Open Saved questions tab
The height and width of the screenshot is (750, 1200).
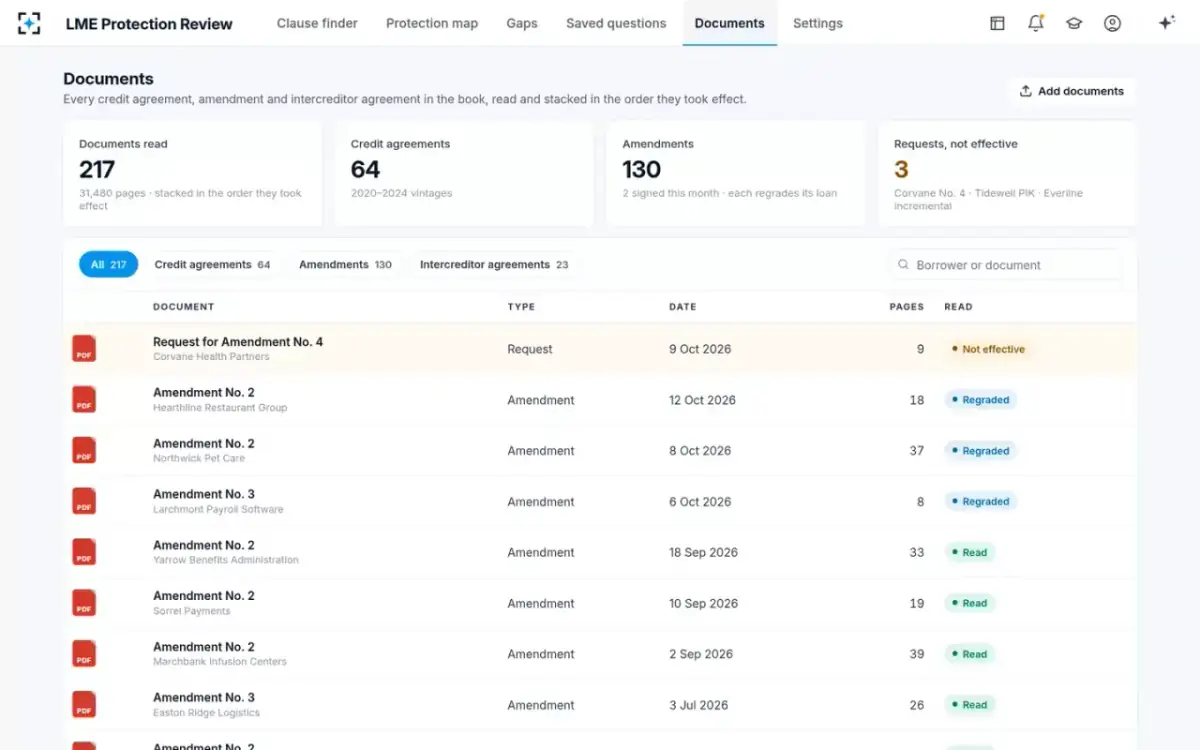pos(616,23)
